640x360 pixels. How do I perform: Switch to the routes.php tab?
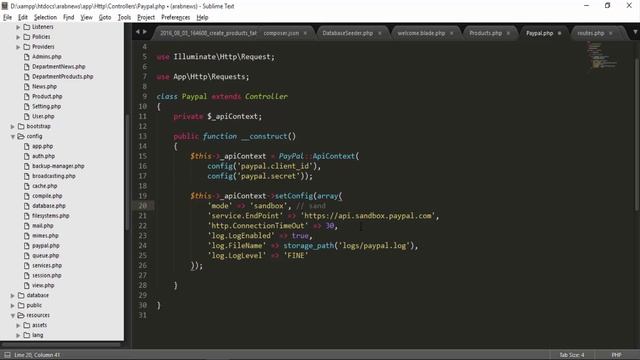coord(590,33)
